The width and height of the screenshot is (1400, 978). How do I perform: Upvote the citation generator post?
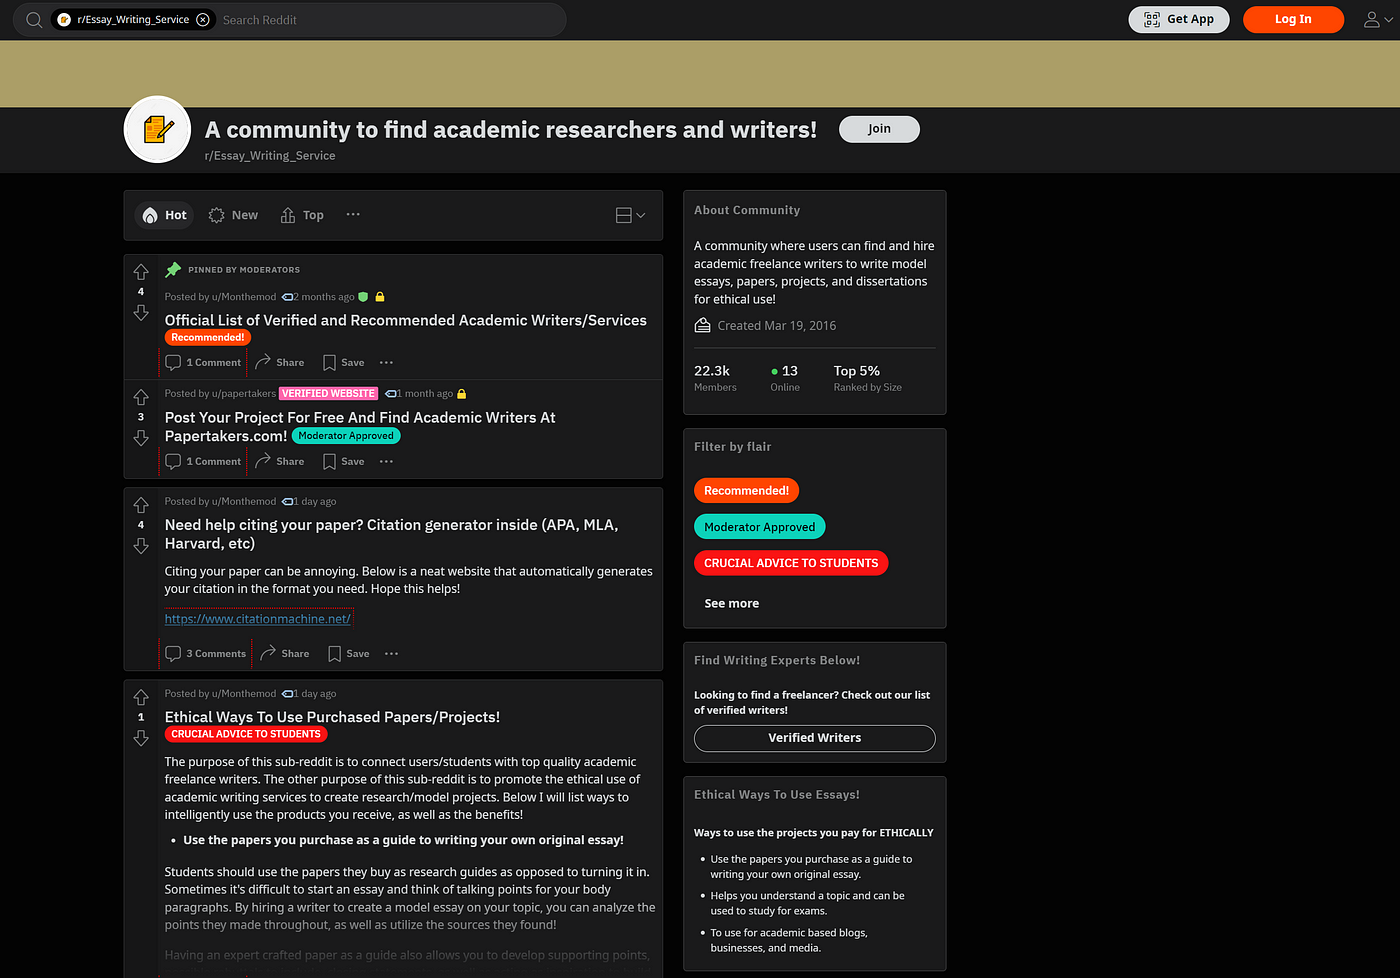pos(141,505)
